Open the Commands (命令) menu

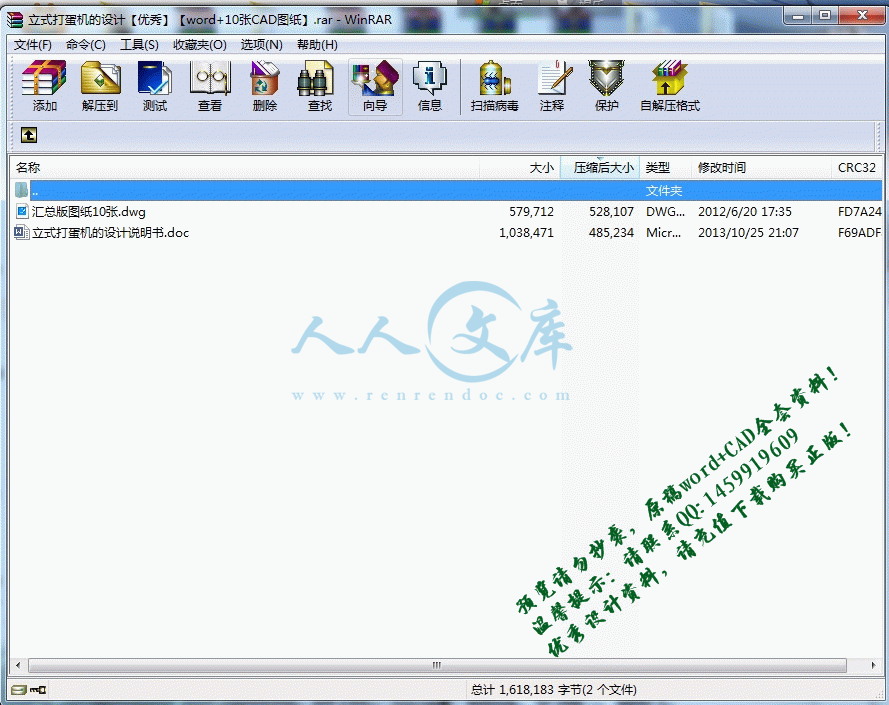click(x=86, y=45)
